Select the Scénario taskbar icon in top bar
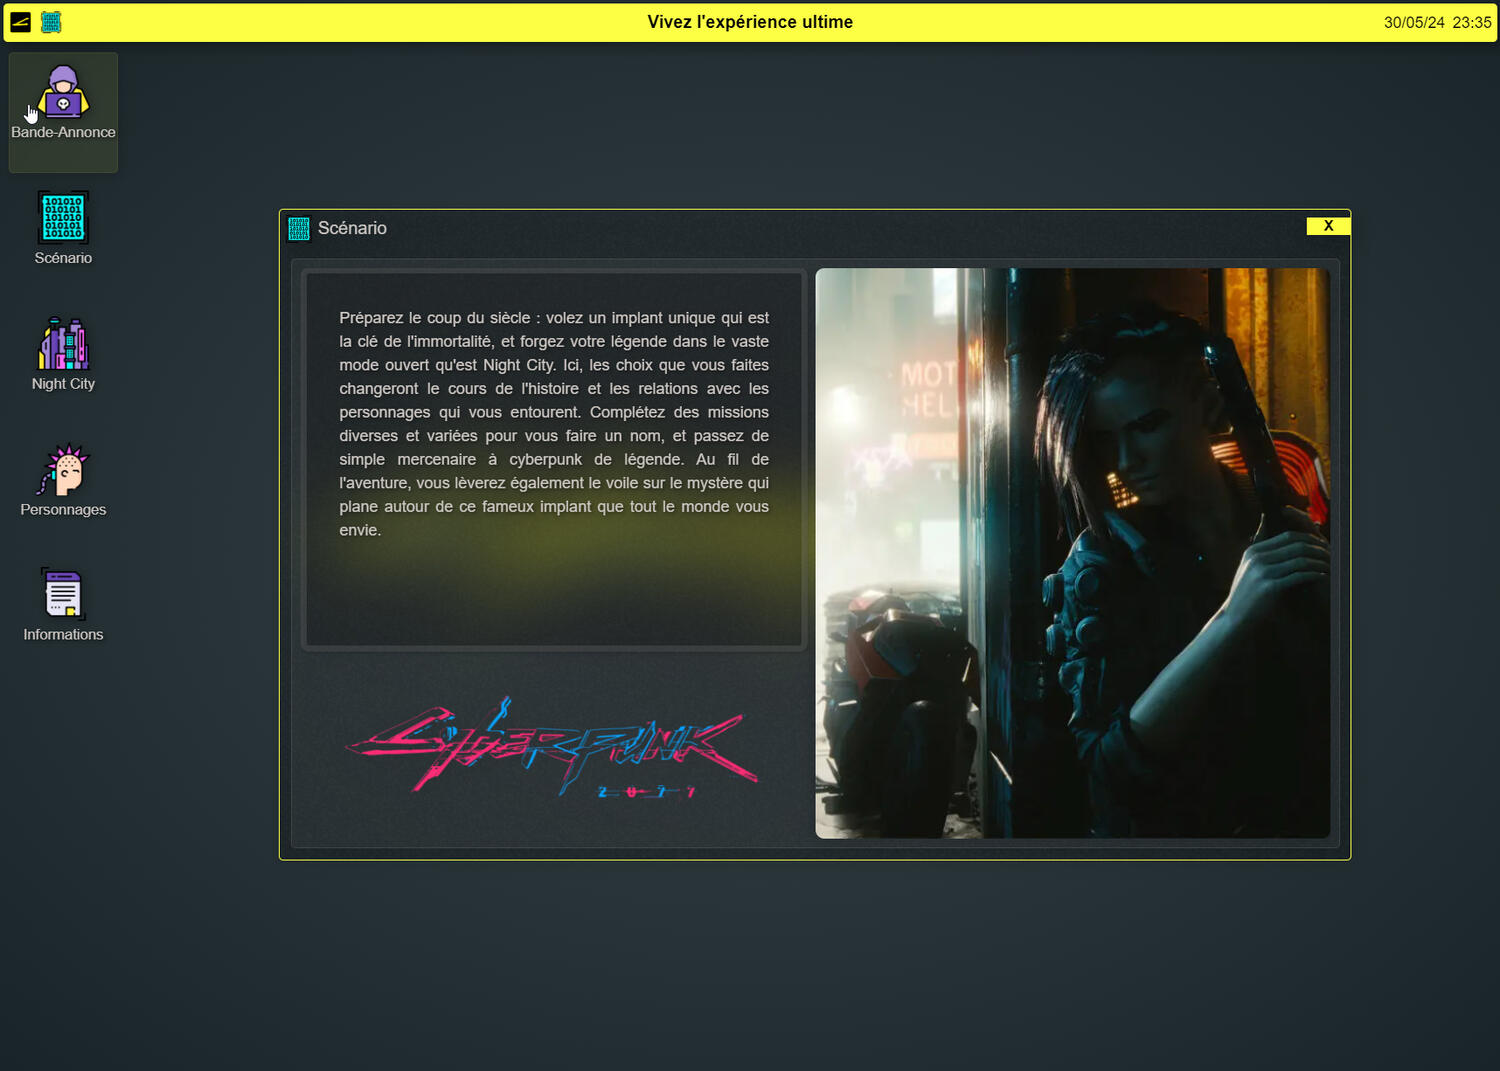 click(x=51, y=22)
